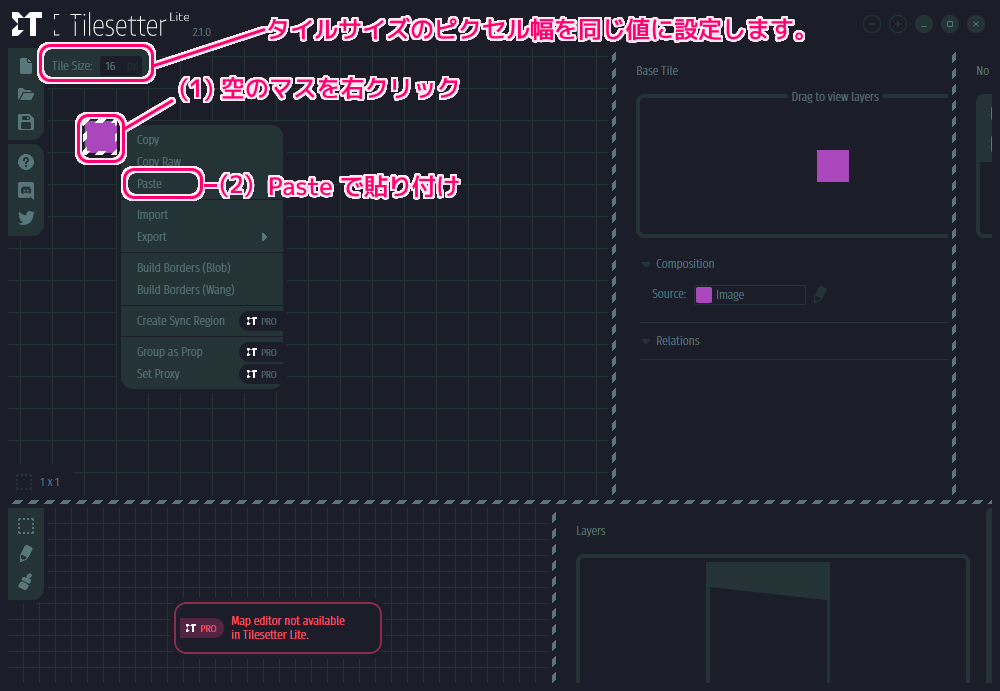Open a project using the folder icon
The height and width of the screenshot is (691, 1000).
point(26,94)
